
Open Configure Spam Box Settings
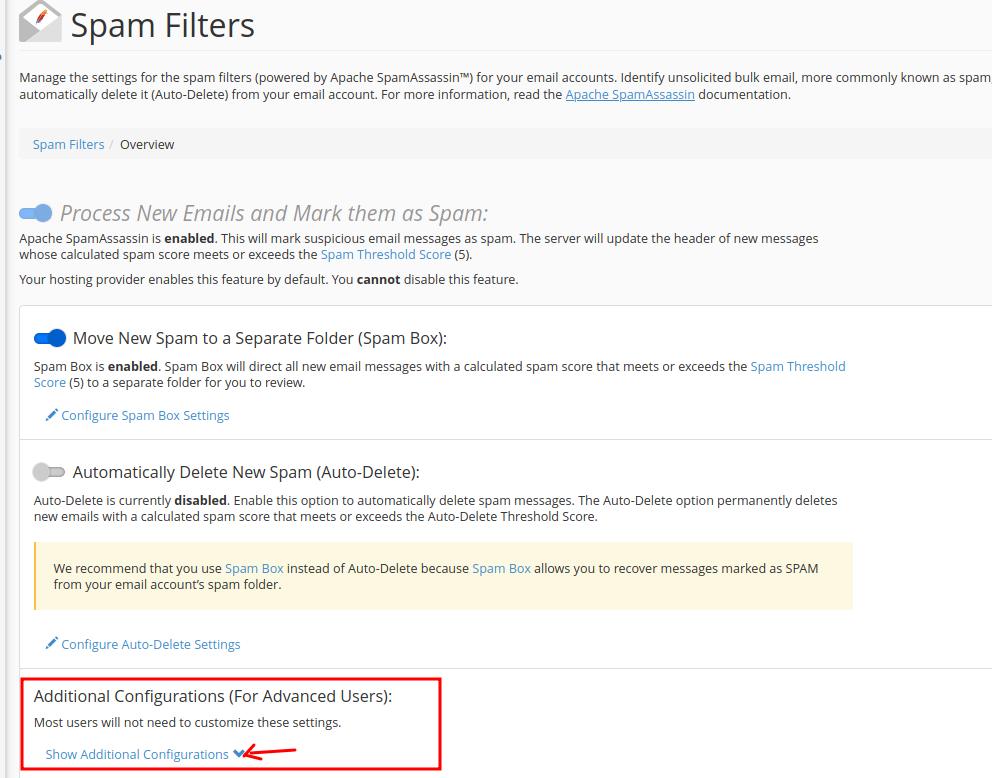coord(145,416)
